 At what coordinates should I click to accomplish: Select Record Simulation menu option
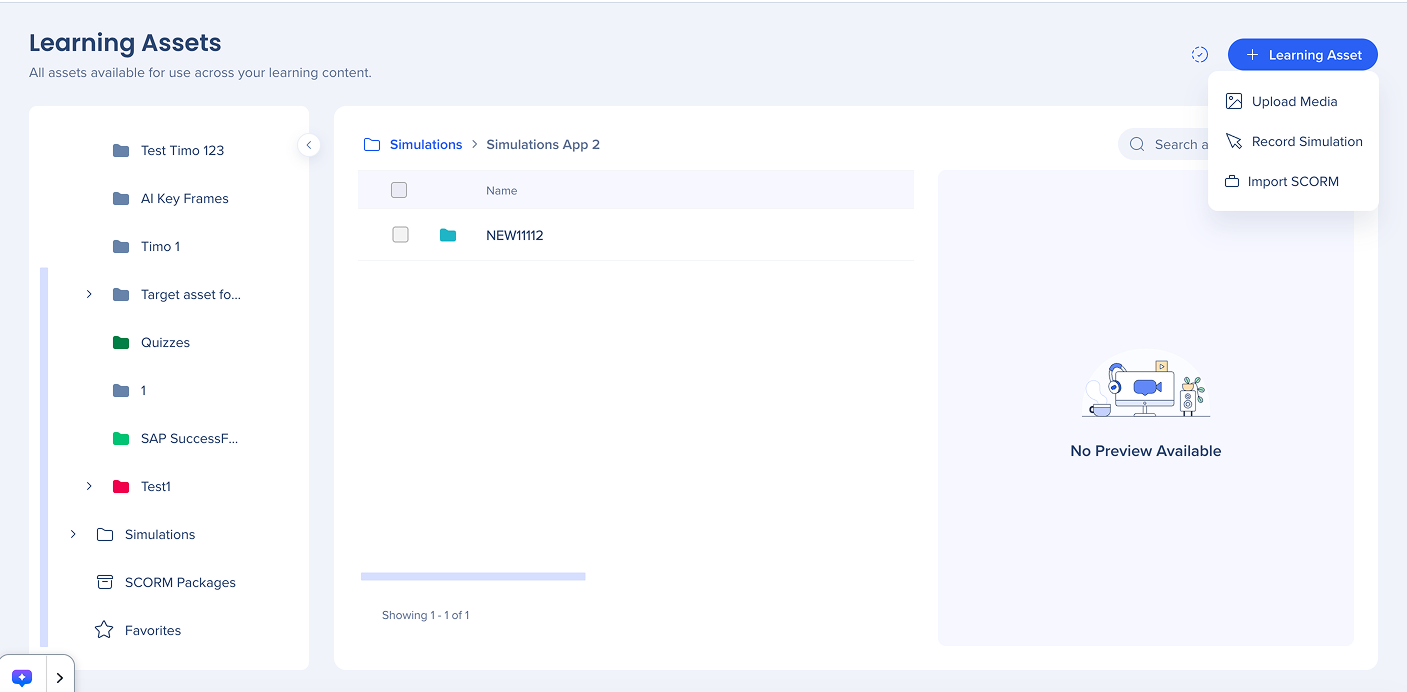[1306, 142]
